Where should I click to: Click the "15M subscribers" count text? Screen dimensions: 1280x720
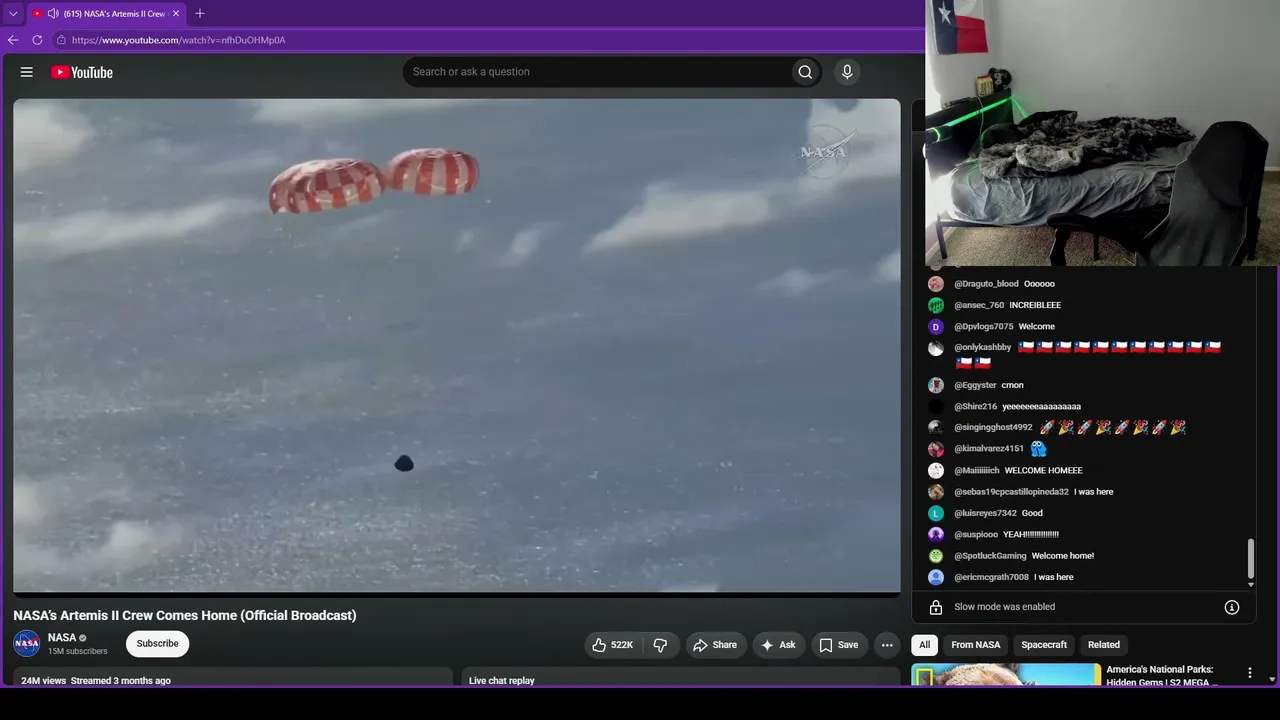coord(78,652)
